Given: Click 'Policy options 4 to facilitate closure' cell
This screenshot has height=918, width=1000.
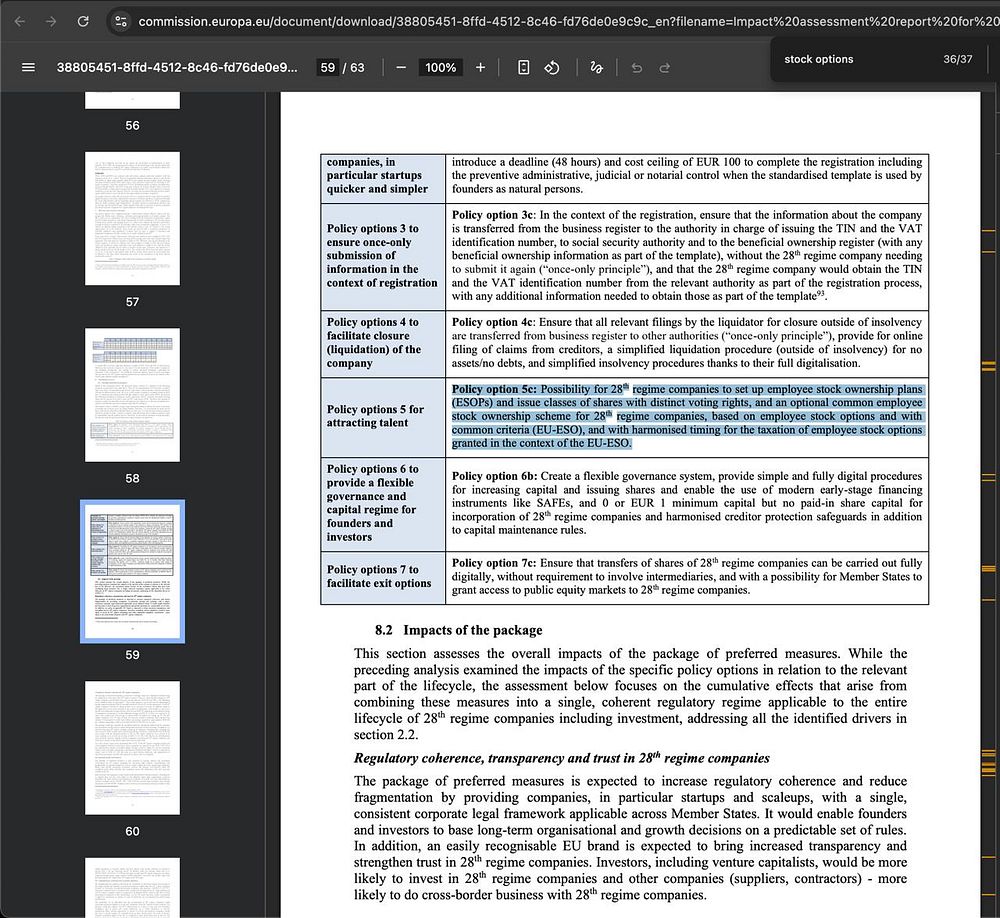Looking at the screenshot, I should (x=383, y=343).
